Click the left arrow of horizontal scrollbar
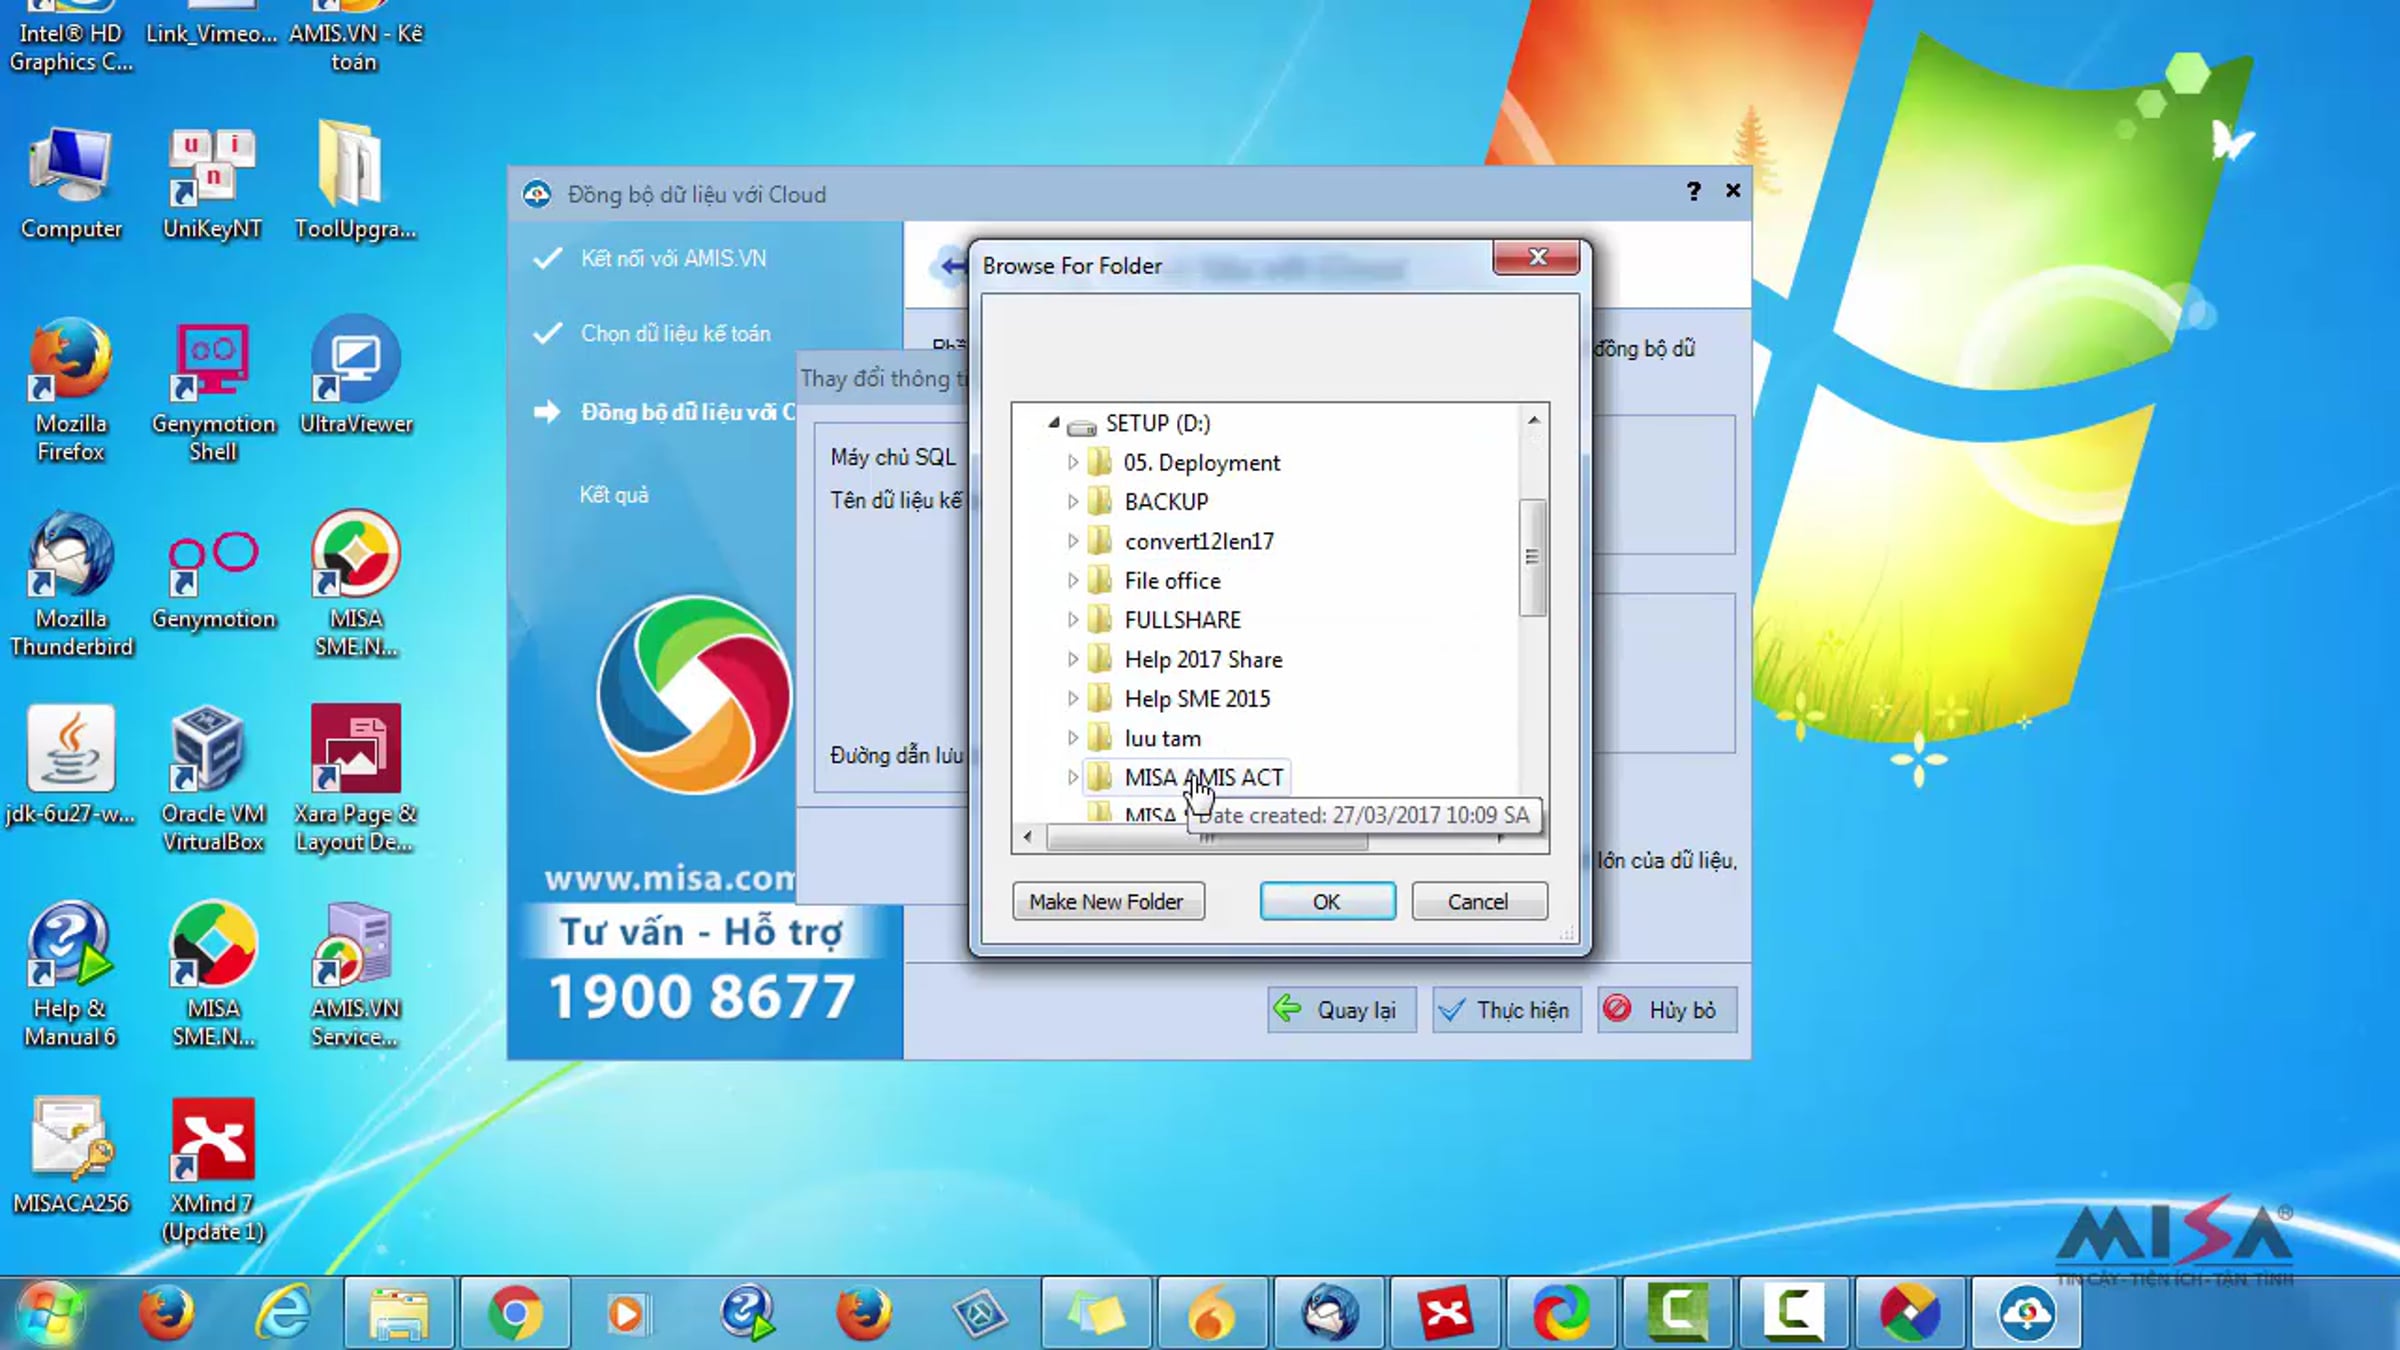 pyautogui.click(x=1028, y=836)
